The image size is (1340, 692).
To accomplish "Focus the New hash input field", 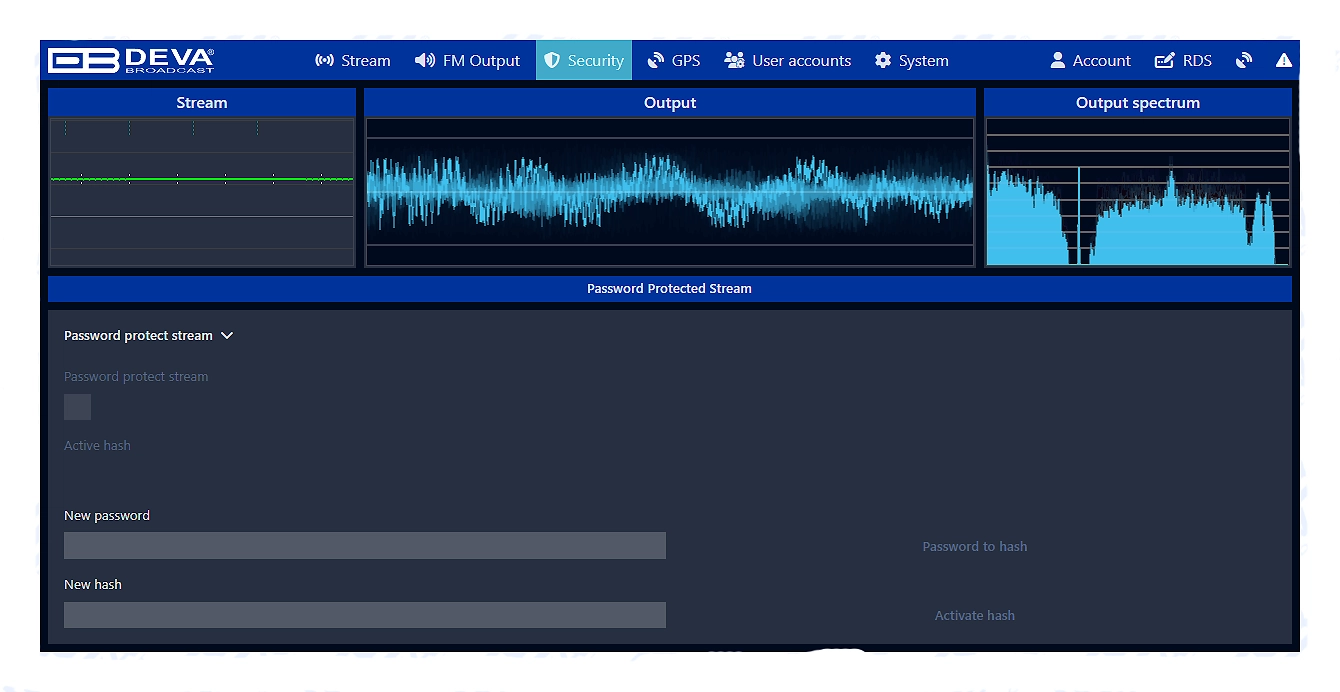I will click(x=365, y=615).
